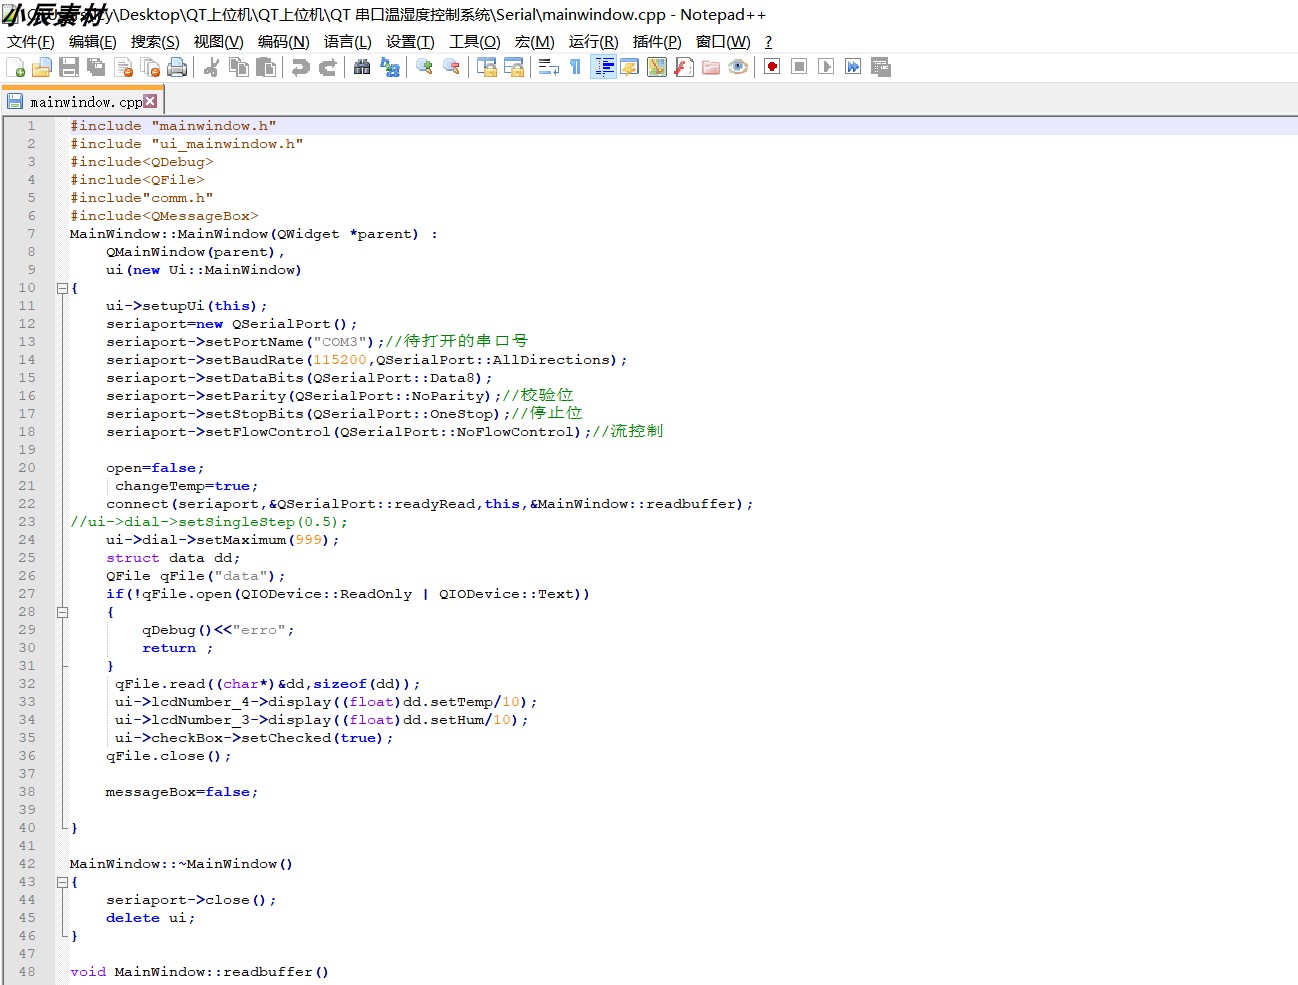Open the ? help menu
This screenshot has width=1298, height=985.
click(x=768, y=42)
